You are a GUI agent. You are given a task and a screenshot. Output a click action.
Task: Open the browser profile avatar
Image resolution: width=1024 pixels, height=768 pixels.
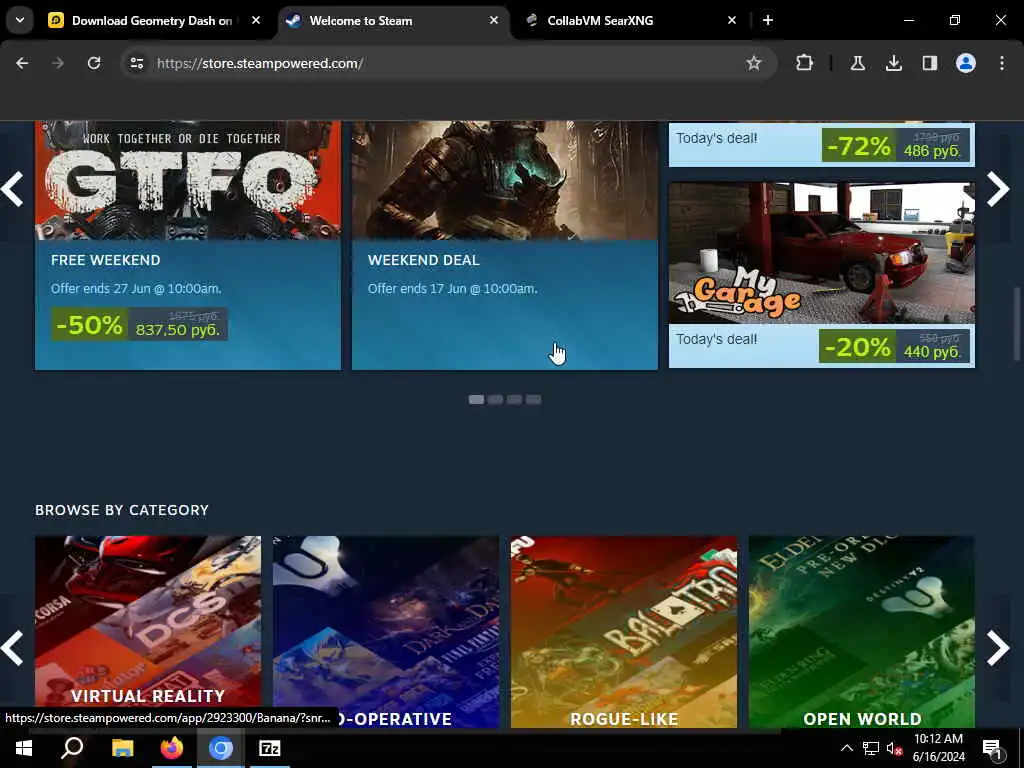pos(965,63)
